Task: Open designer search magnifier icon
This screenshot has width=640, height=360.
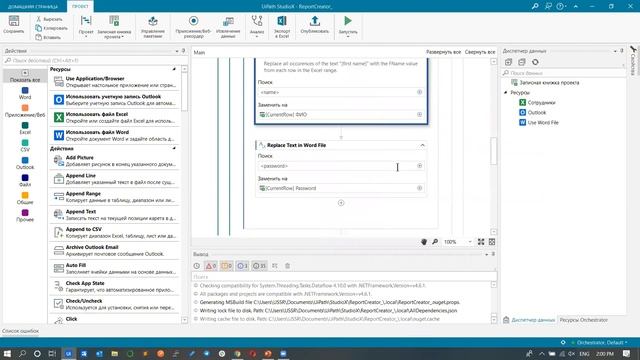Action: (x=435, y=242)
